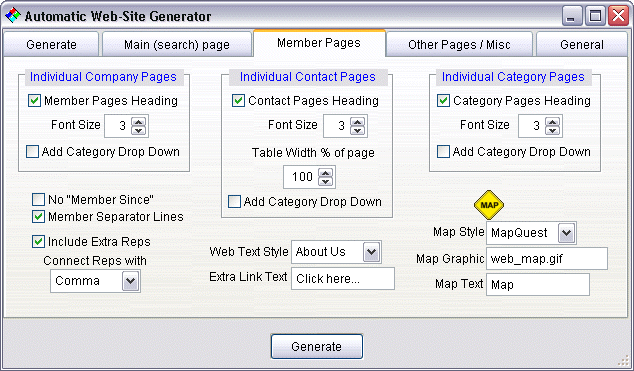The width and height of the screenshot is (634, 371).
Task: Uncheck Include Extra Reps
Action: click(x=38, y=242)
